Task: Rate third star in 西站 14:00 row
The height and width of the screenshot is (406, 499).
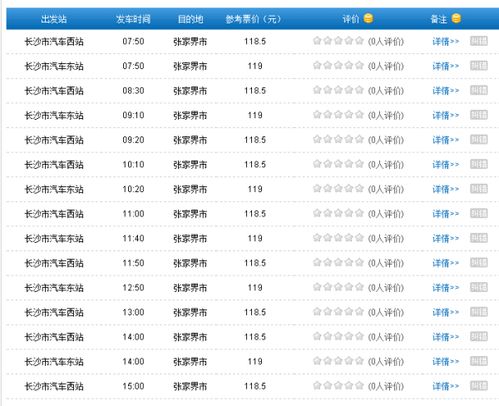Action: (x=338, y=336)
